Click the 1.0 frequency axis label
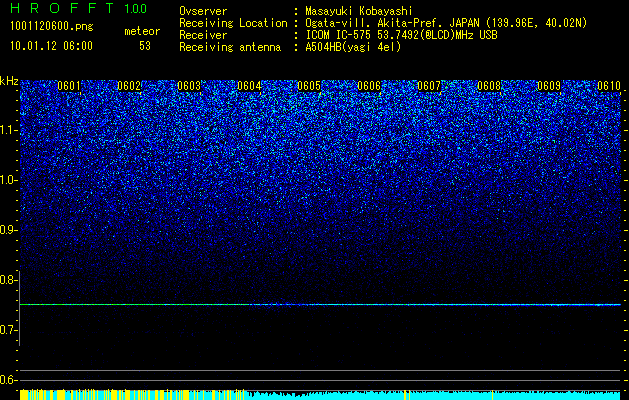Screen dimensions: 629x400 [9, 180]
